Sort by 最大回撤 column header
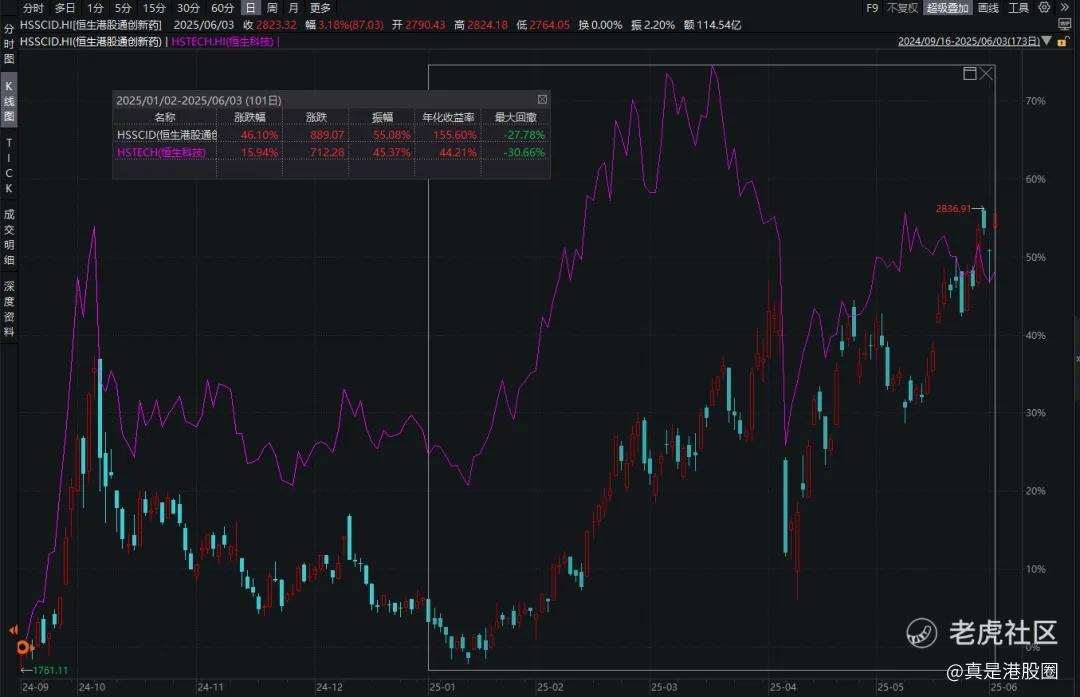1080x697 pixels. click(515, 117)
